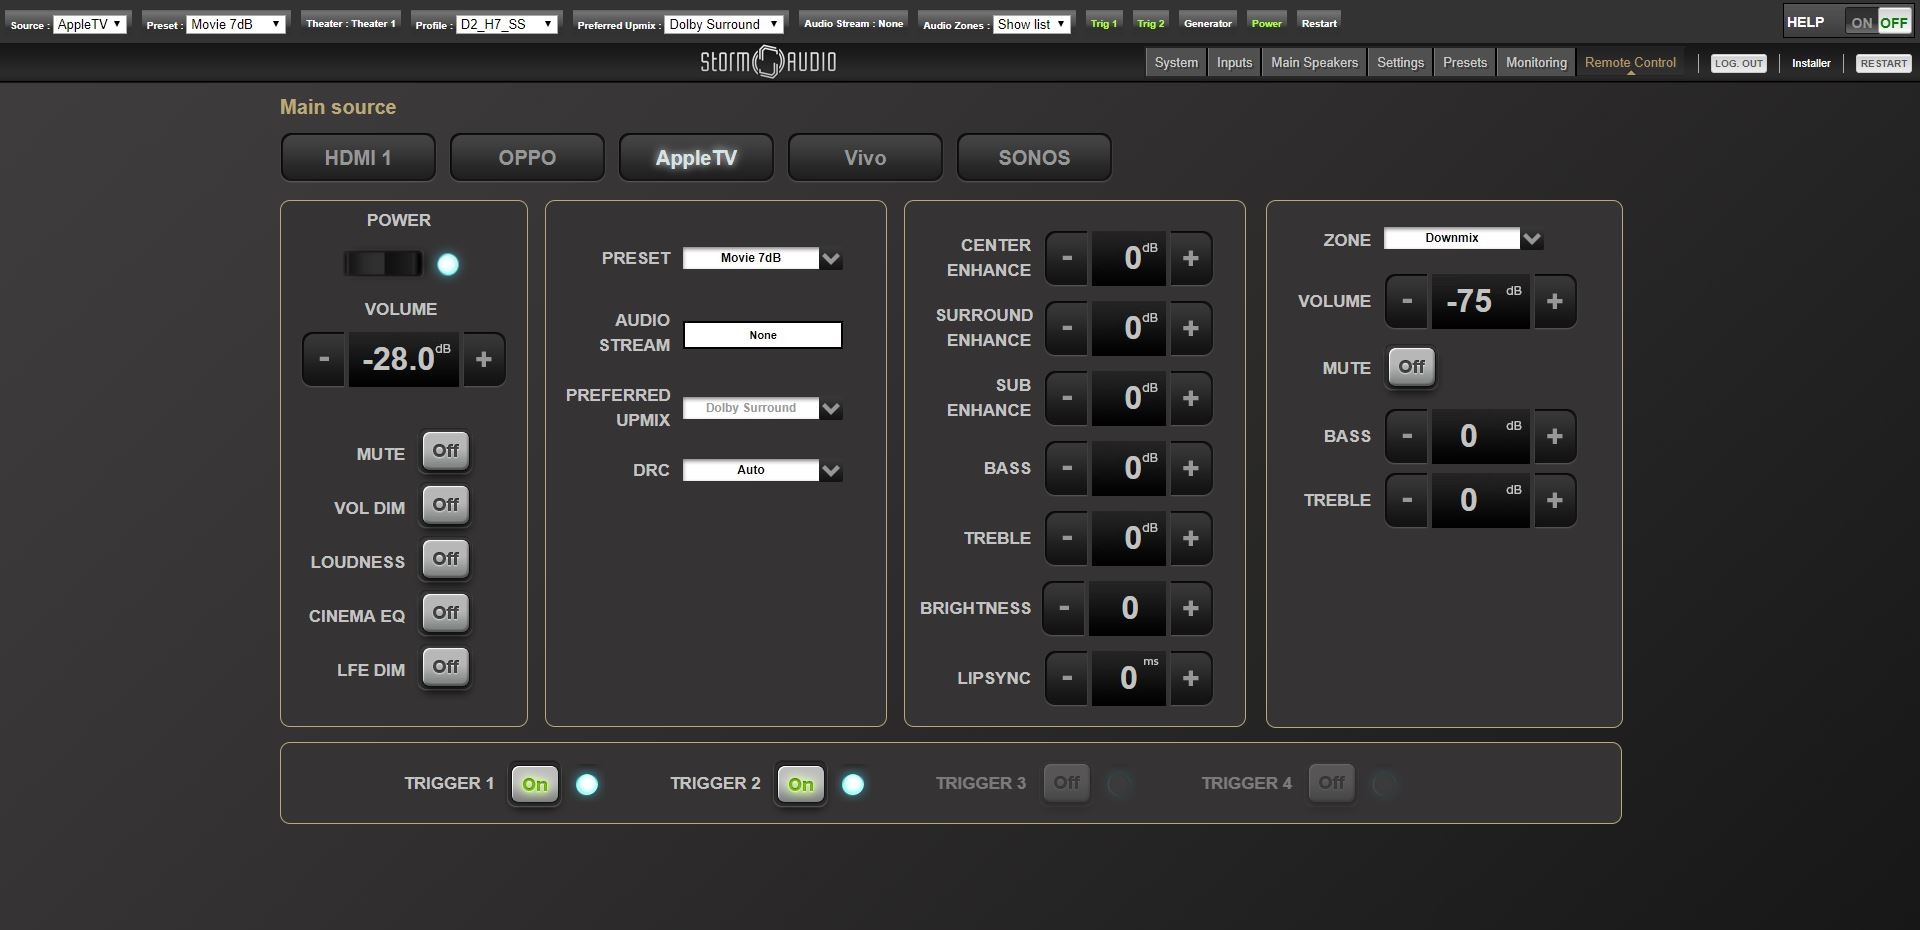Decrease main volume with minus button
Viewport: 1920px width, 930px height.
coord(324,359)
